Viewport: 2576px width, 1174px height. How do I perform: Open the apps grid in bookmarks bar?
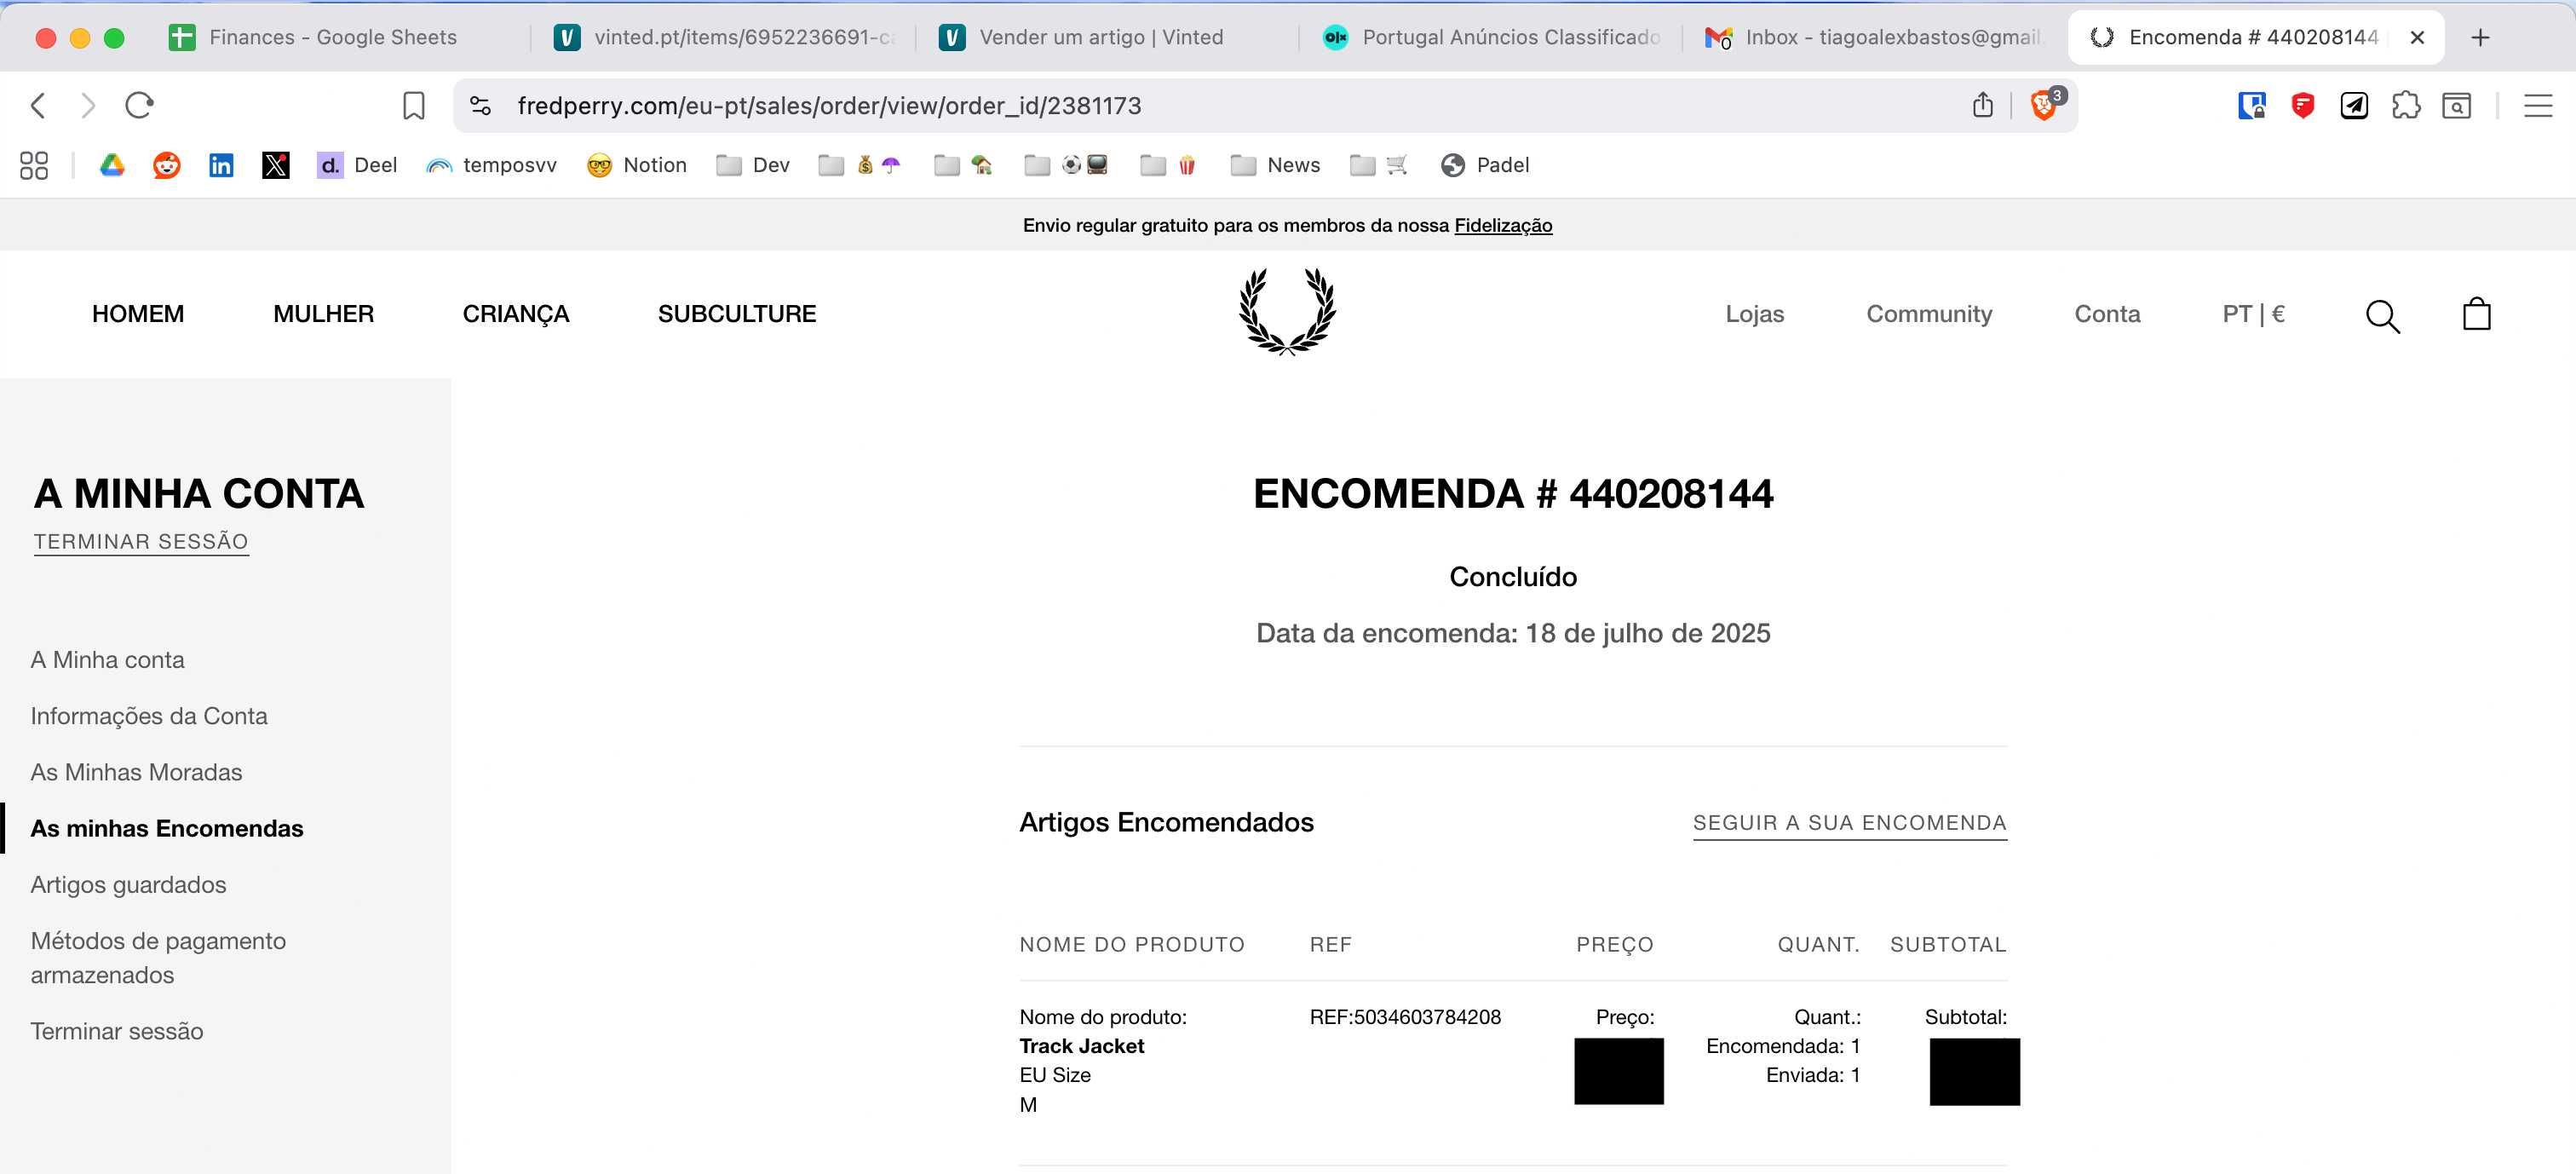(34, 165)
